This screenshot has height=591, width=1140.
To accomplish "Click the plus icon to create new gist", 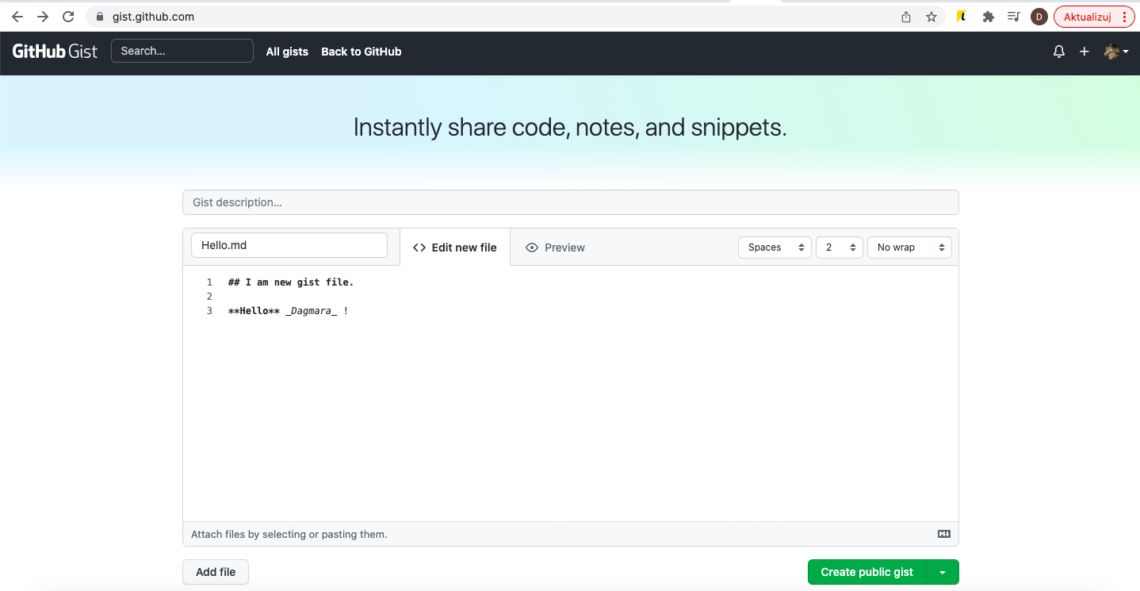I will (1084, 51).
